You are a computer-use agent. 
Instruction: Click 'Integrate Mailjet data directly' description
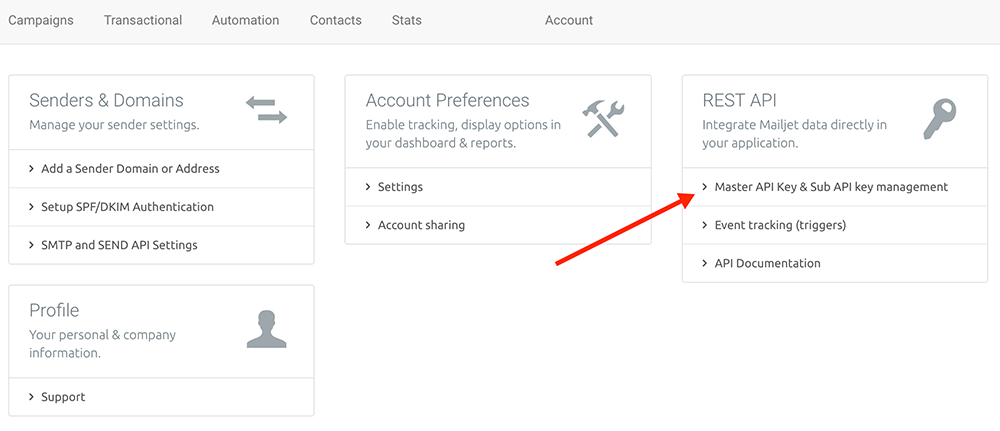(795, 134)
